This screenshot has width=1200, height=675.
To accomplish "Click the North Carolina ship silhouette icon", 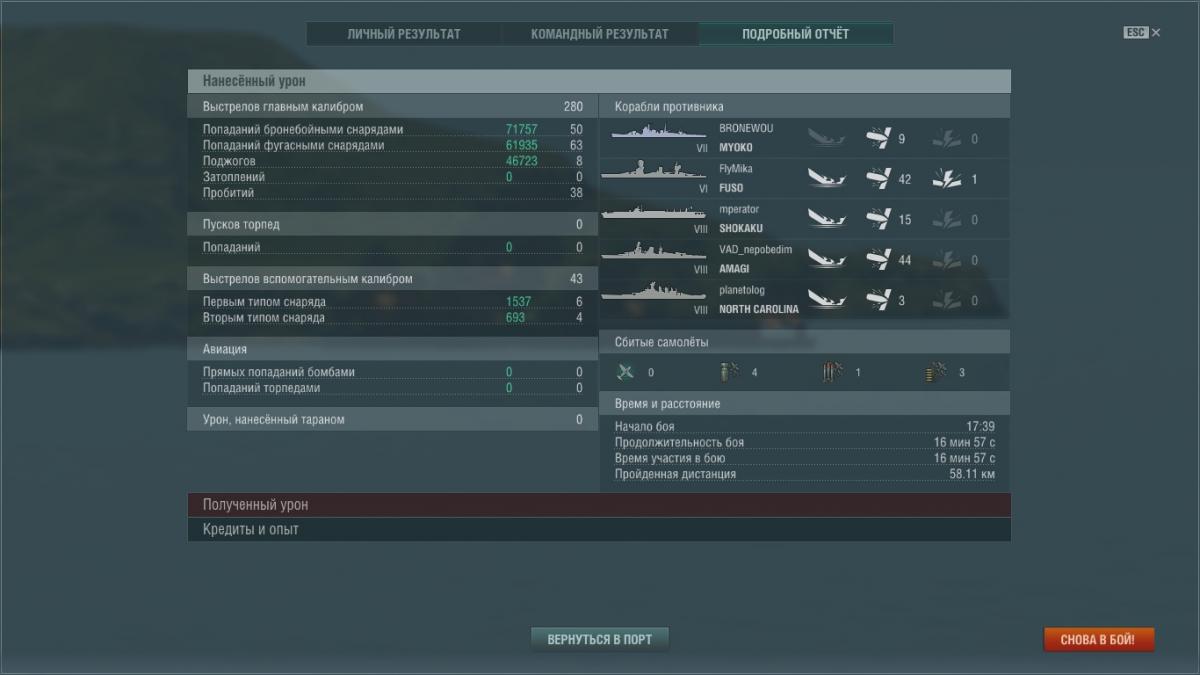I will point(647,295).
